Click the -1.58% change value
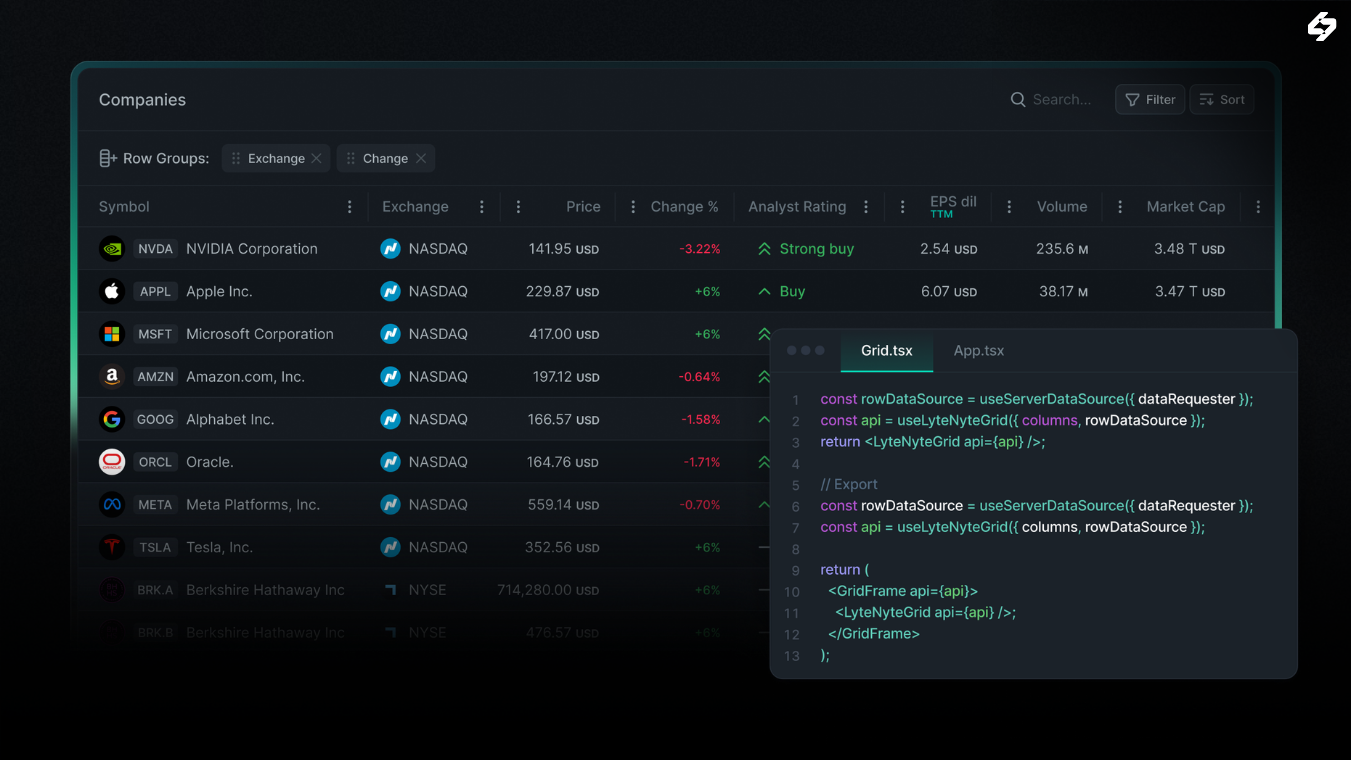The image size is (1351, 760). pos(700,420)
